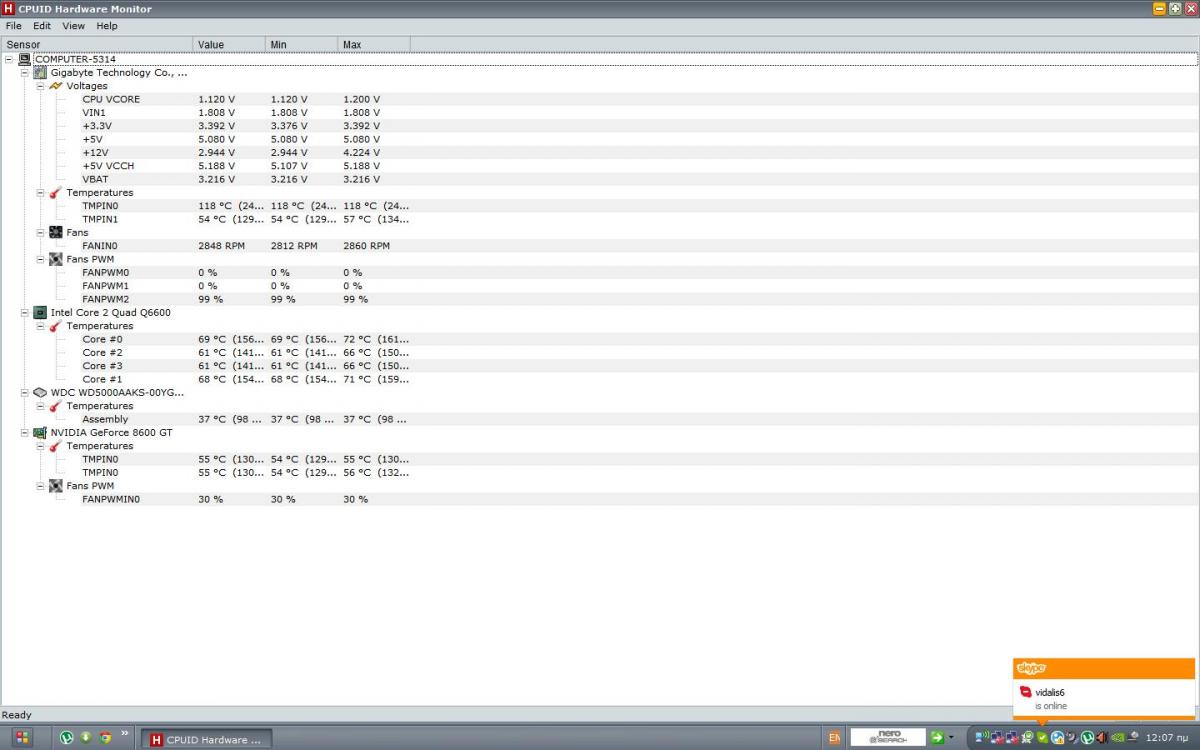Open the Start menu button
This screenshot has width=1200, height=750.
(x=23, y=738)
